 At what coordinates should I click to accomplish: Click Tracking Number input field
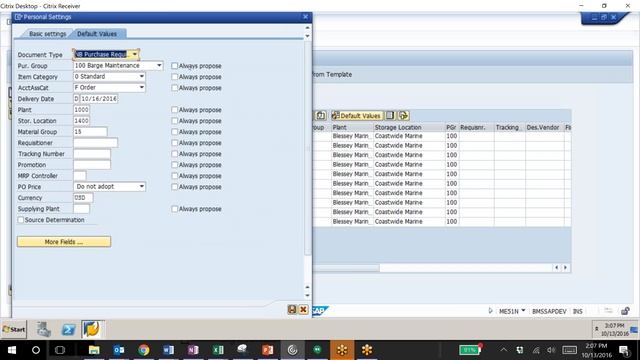tap(92, 154)
